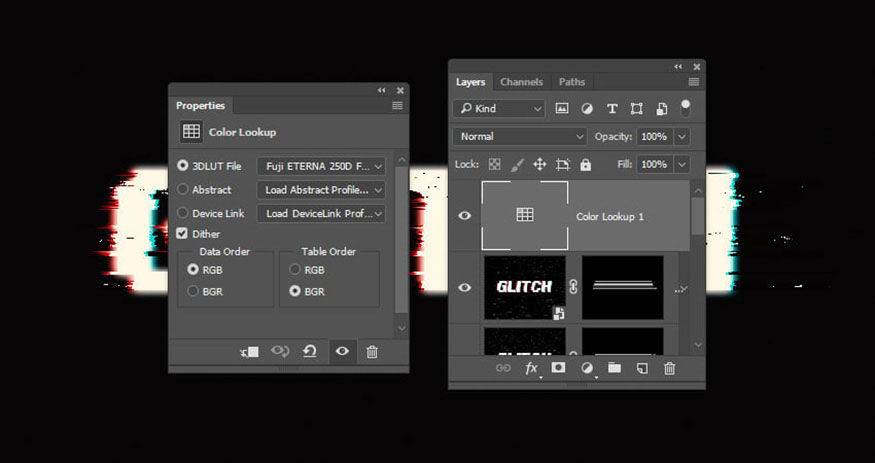Hide the GLITCH smart object layer
This screenshot has width=875, height=463.
464,287
